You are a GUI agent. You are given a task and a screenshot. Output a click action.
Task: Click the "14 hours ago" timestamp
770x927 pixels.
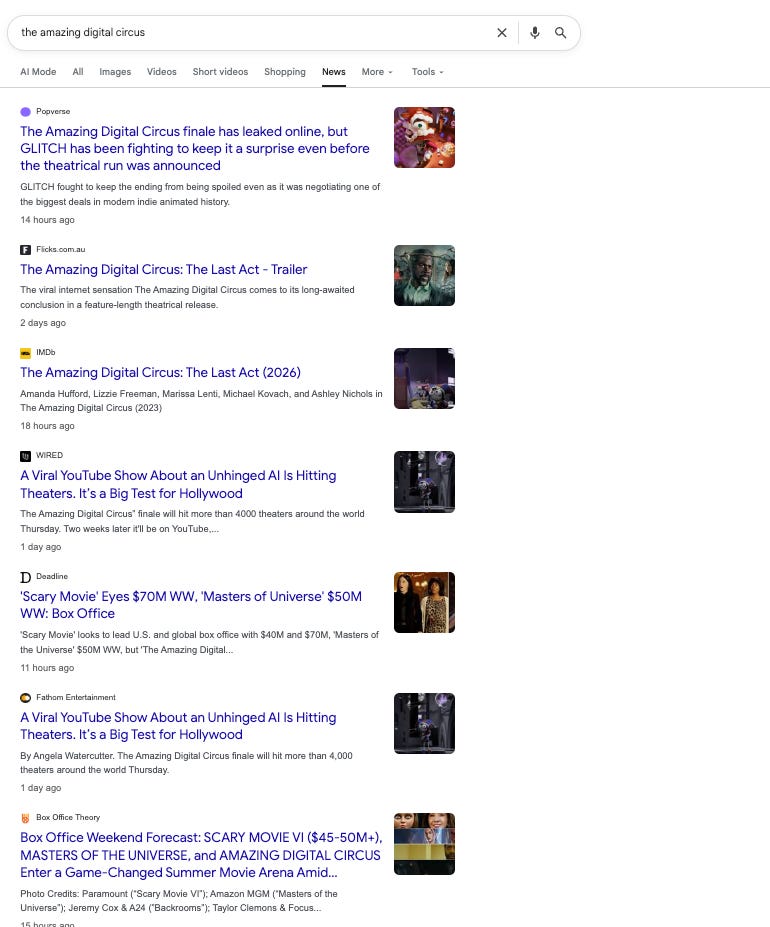[47, 220]
